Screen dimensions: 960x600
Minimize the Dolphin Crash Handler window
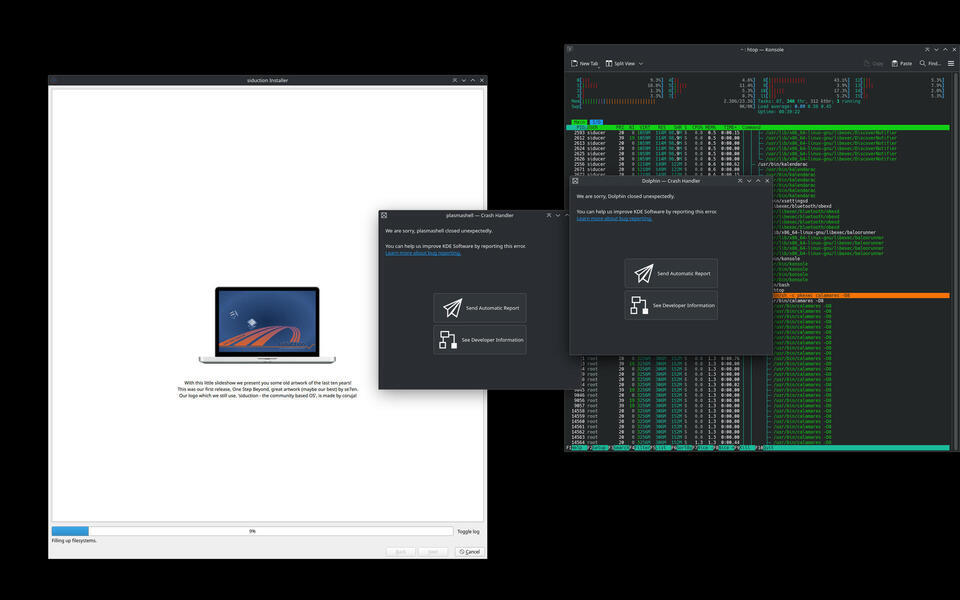[749, 181]
